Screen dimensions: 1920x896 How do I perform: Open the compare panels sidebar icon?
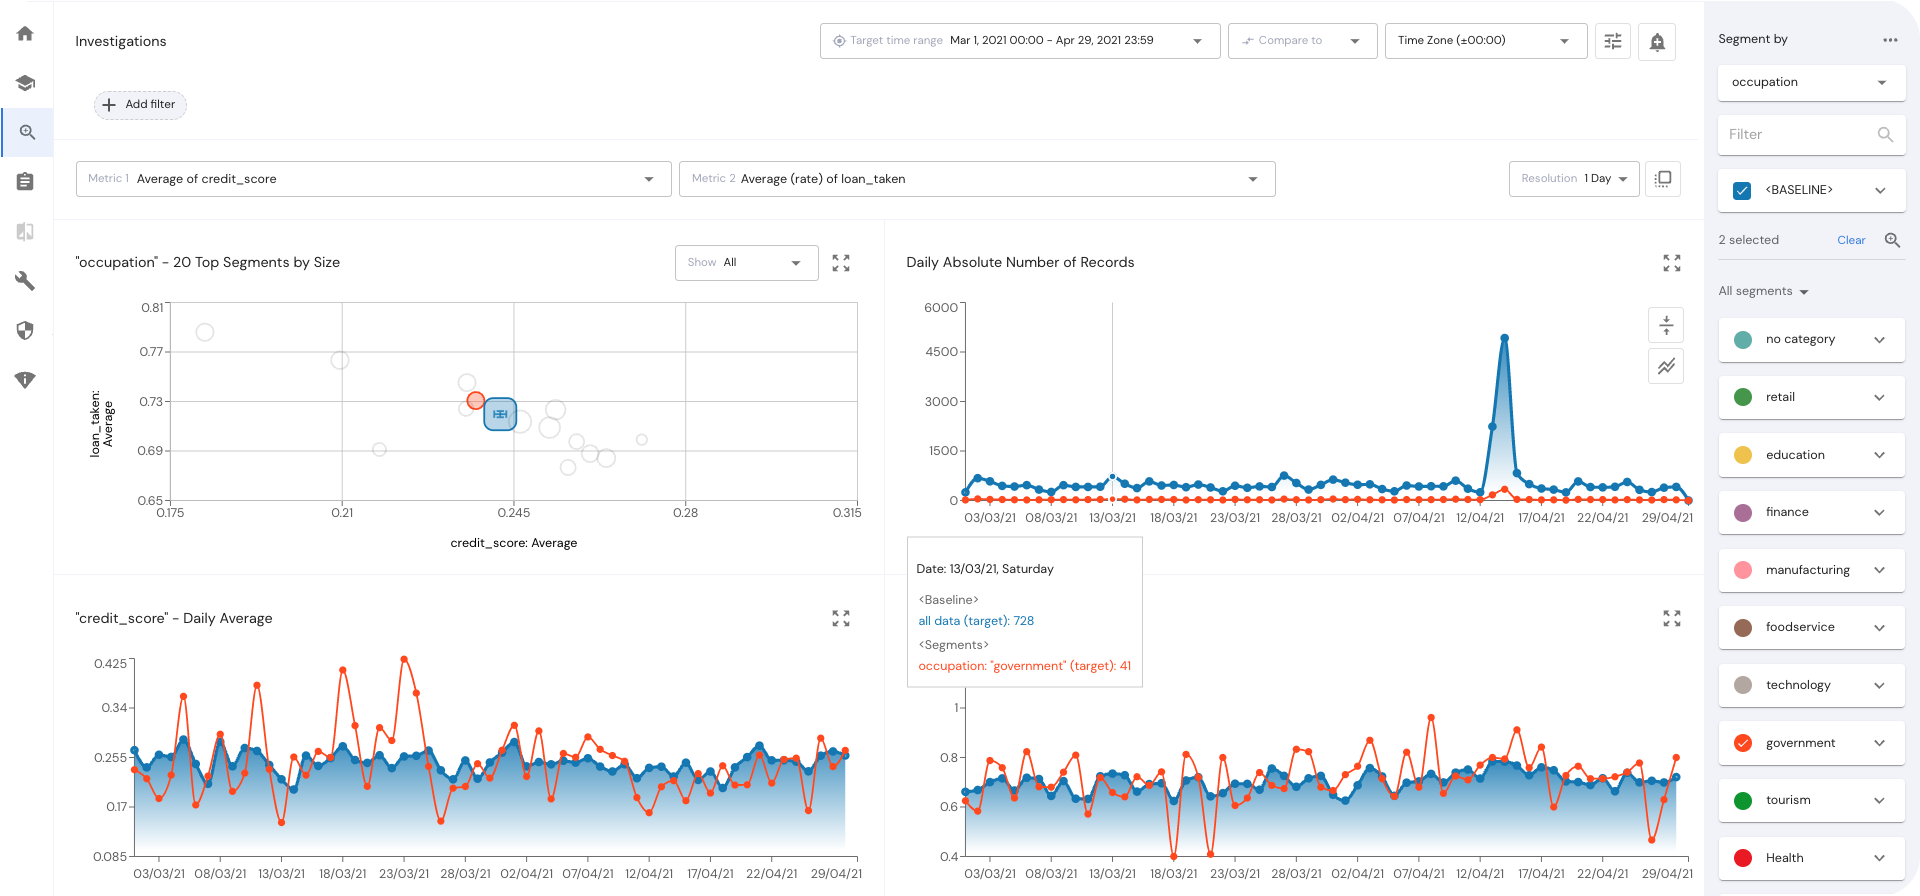coord(26,231)
